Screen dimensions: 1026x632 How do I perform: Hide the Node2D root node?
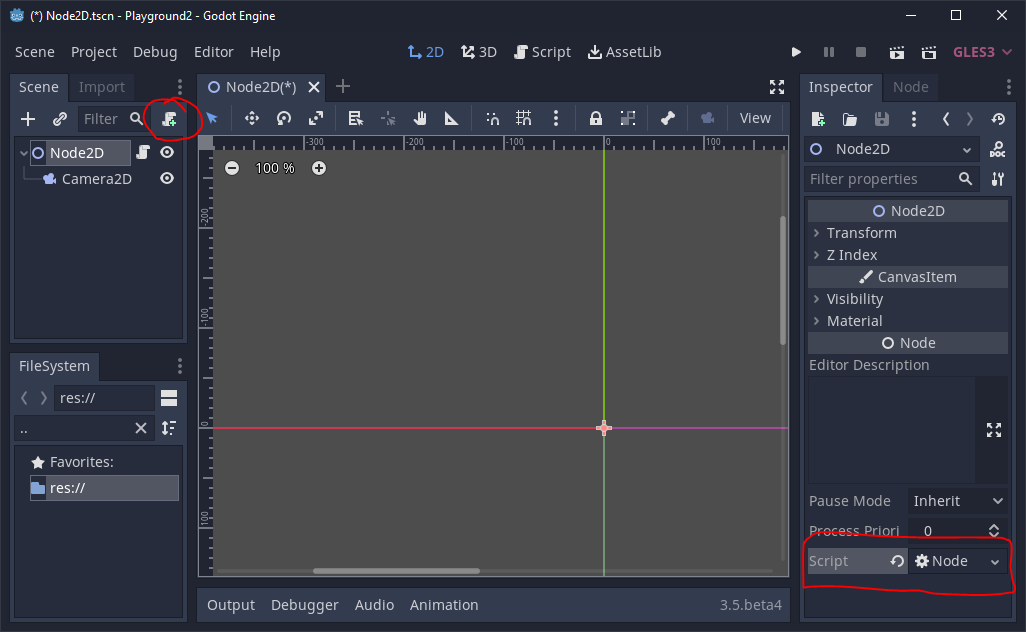tap(165, 152)
